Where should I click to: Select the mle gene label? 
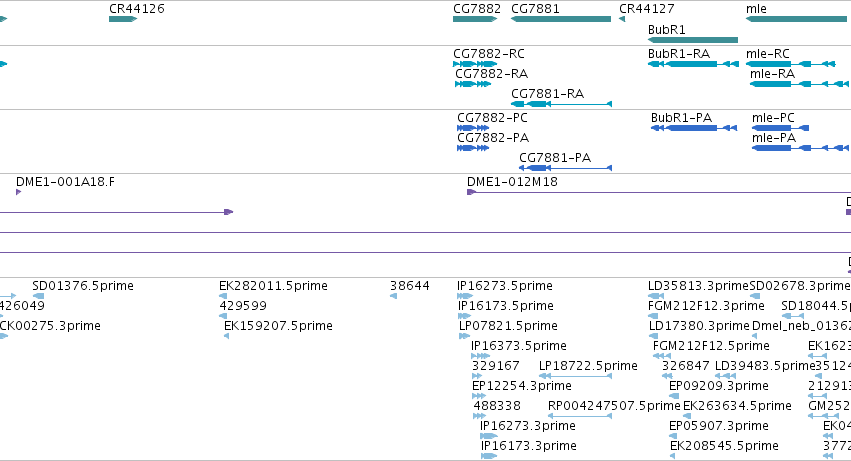tap(756, 9)
